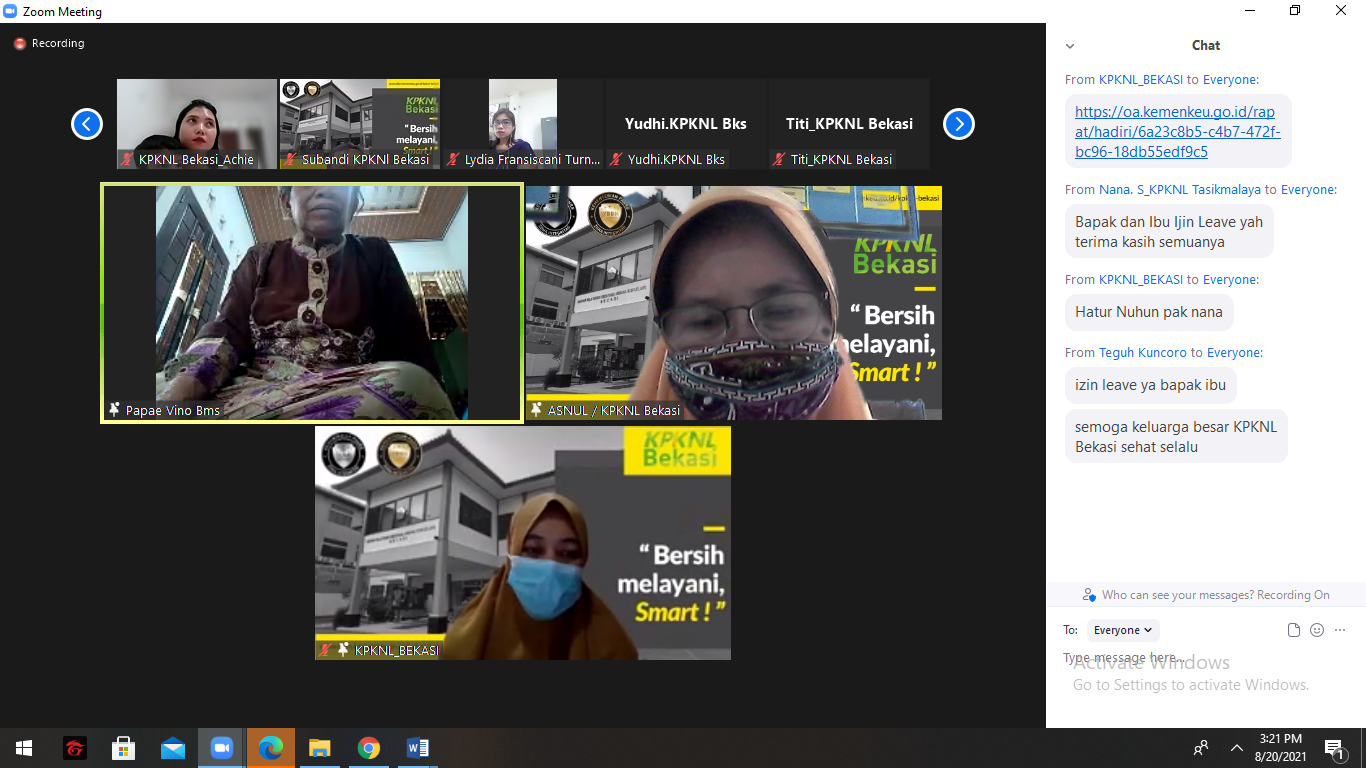
Task: Open the Windows notification center
Action: (x=1333, y=748)
